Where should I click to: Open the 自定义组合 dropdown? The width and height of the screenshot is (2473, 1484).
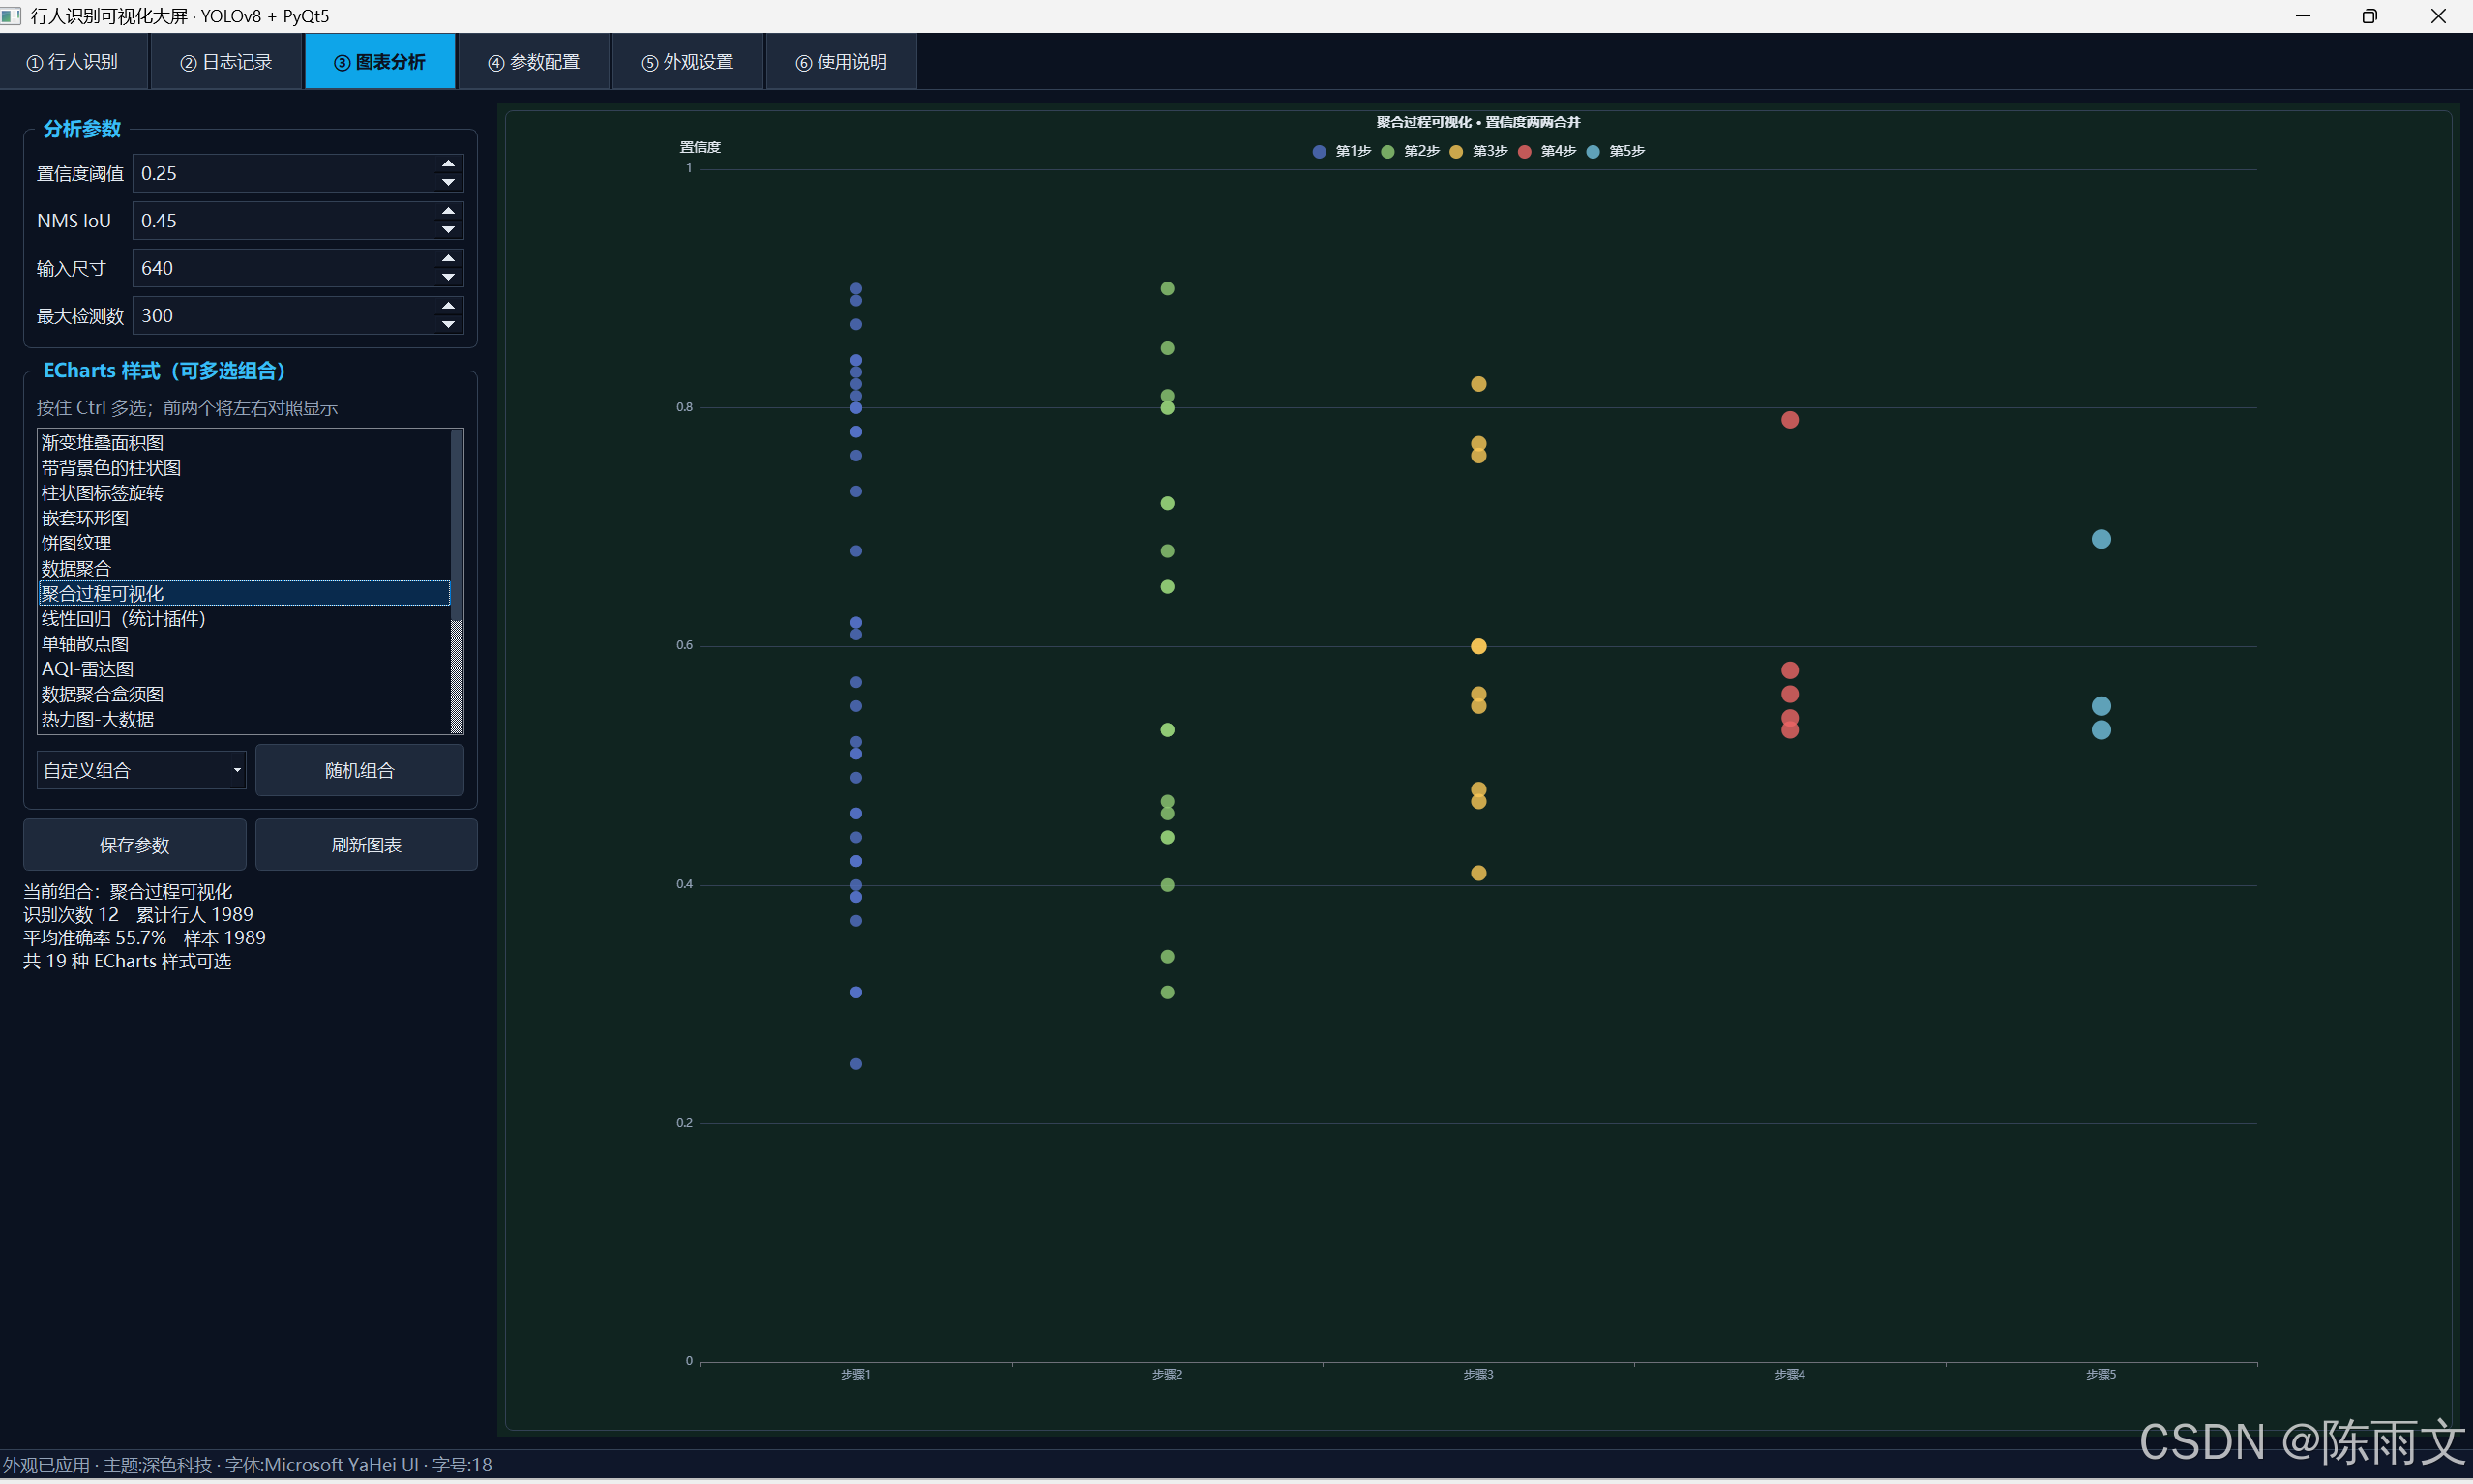tap(141, 770)
